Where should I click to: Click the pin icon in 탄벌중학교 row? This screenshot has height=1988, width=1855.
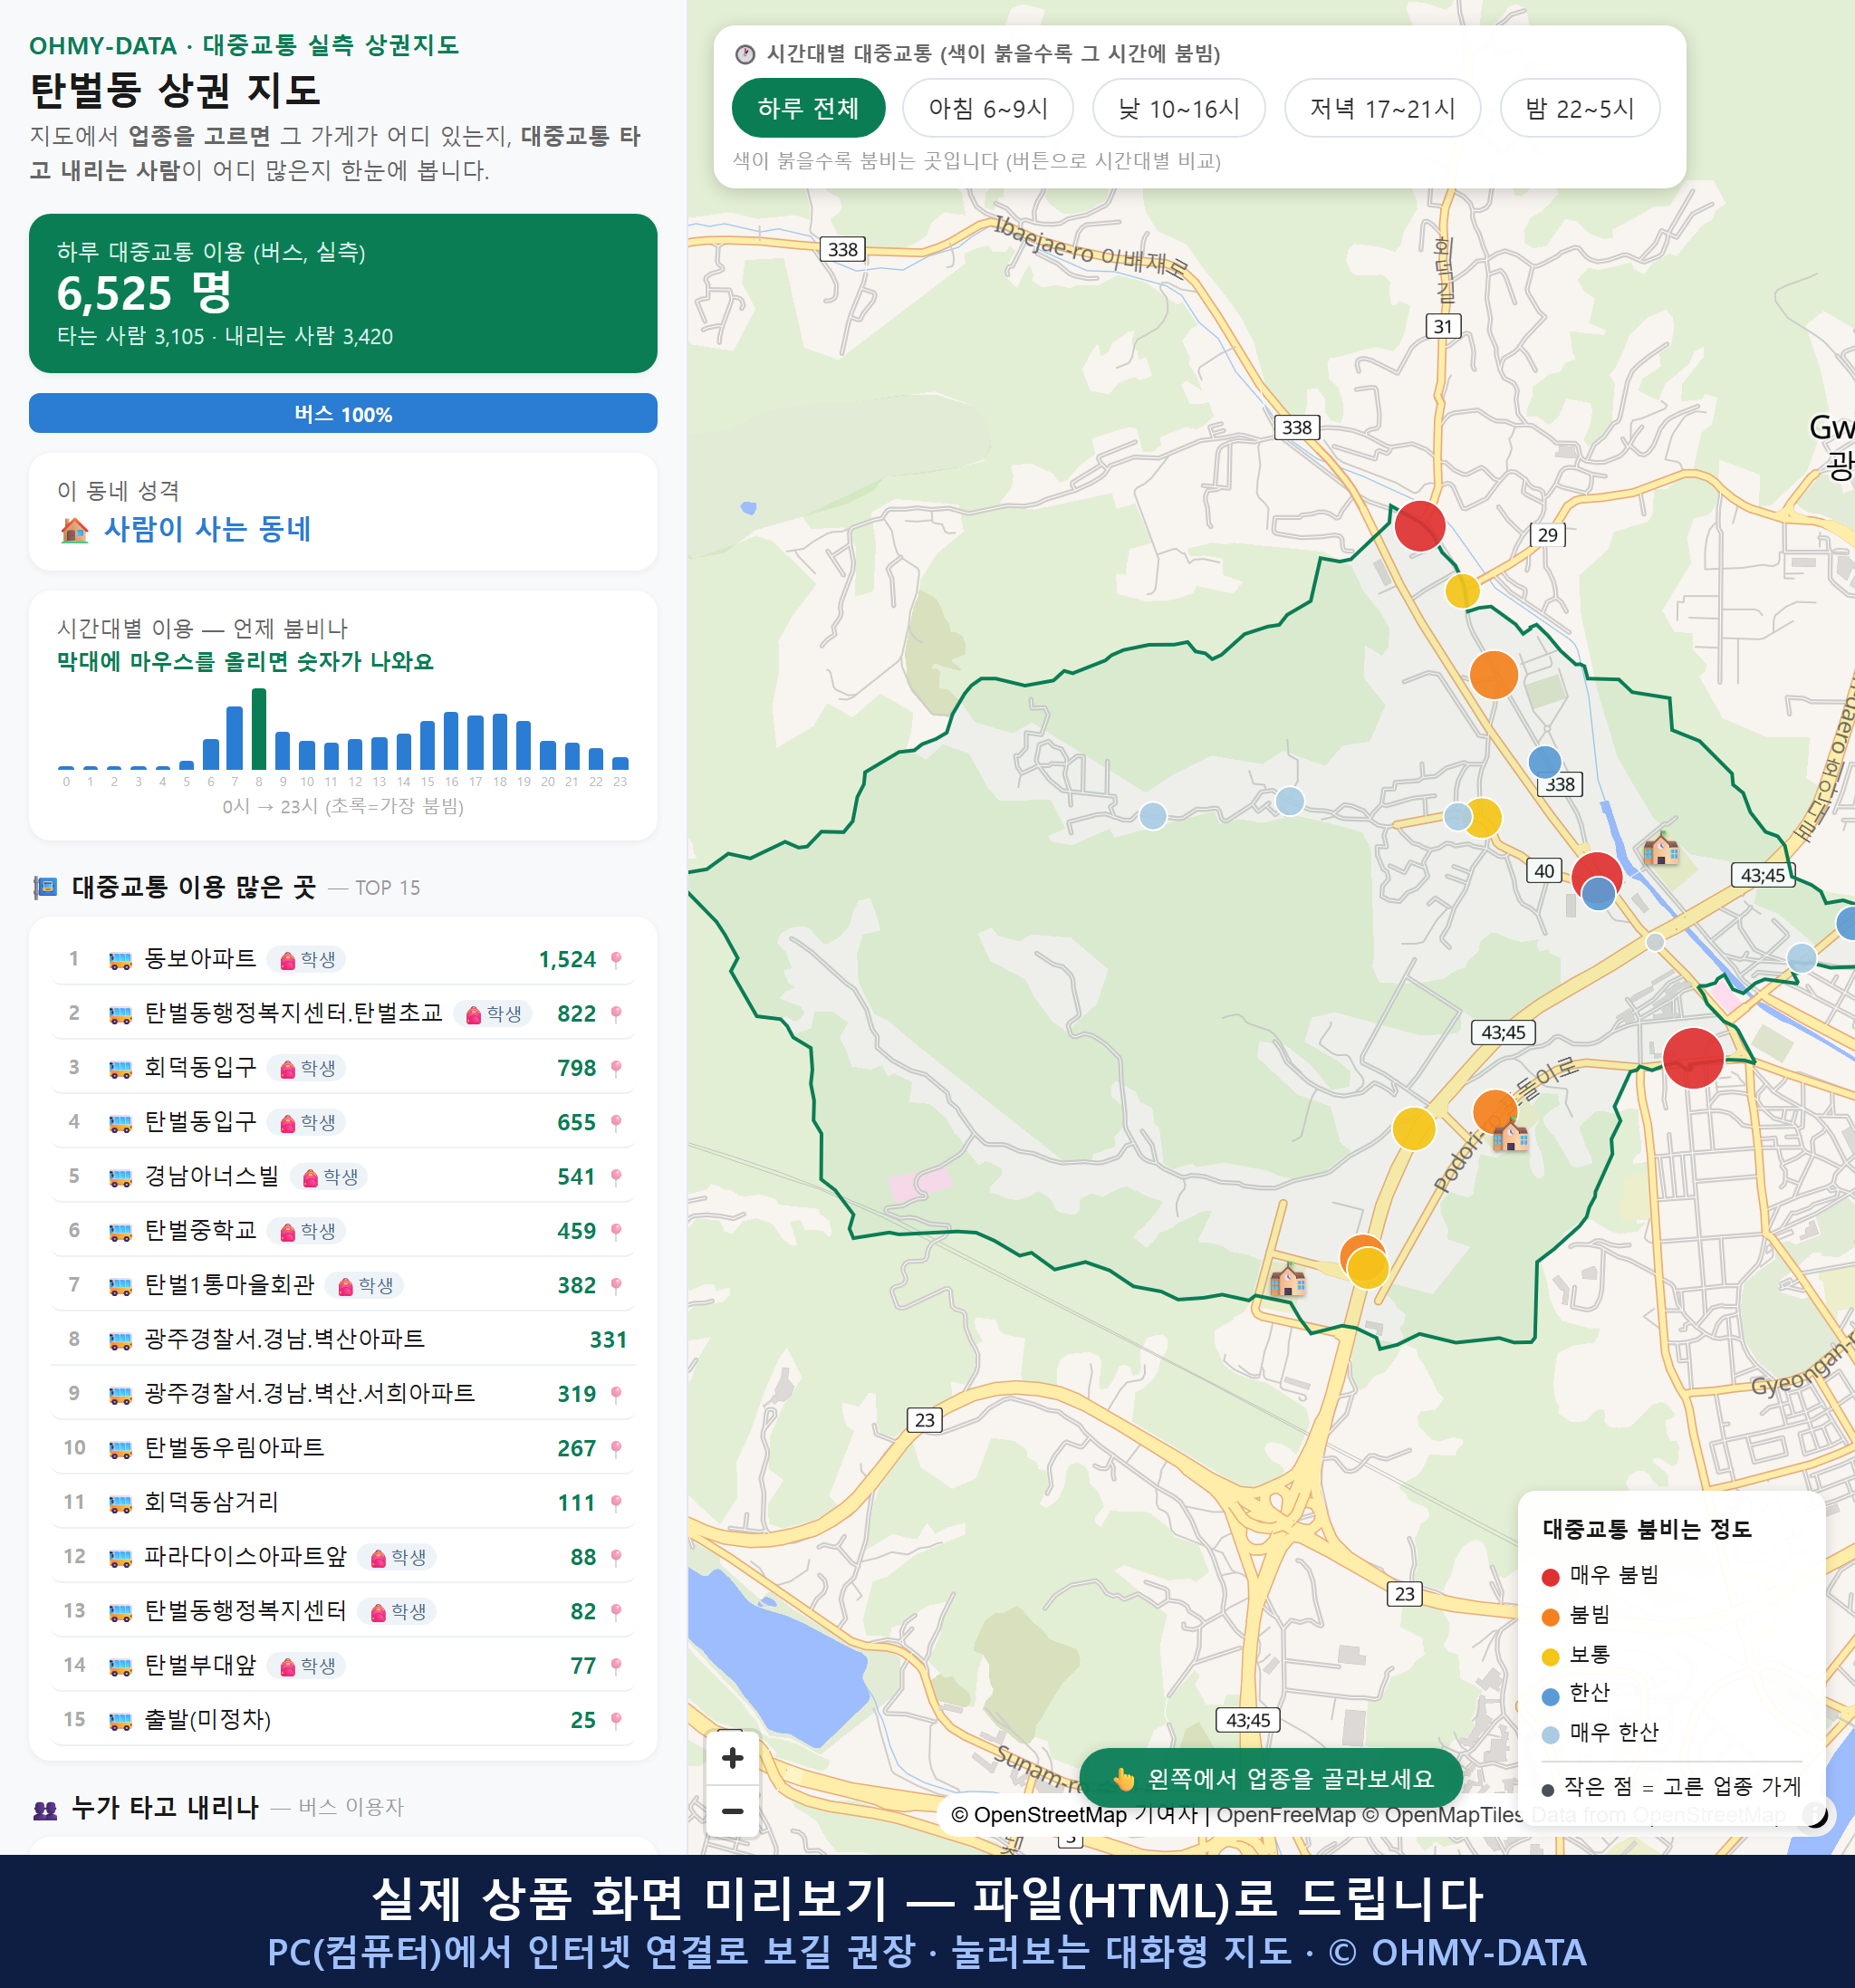[x=616, y=1231]
